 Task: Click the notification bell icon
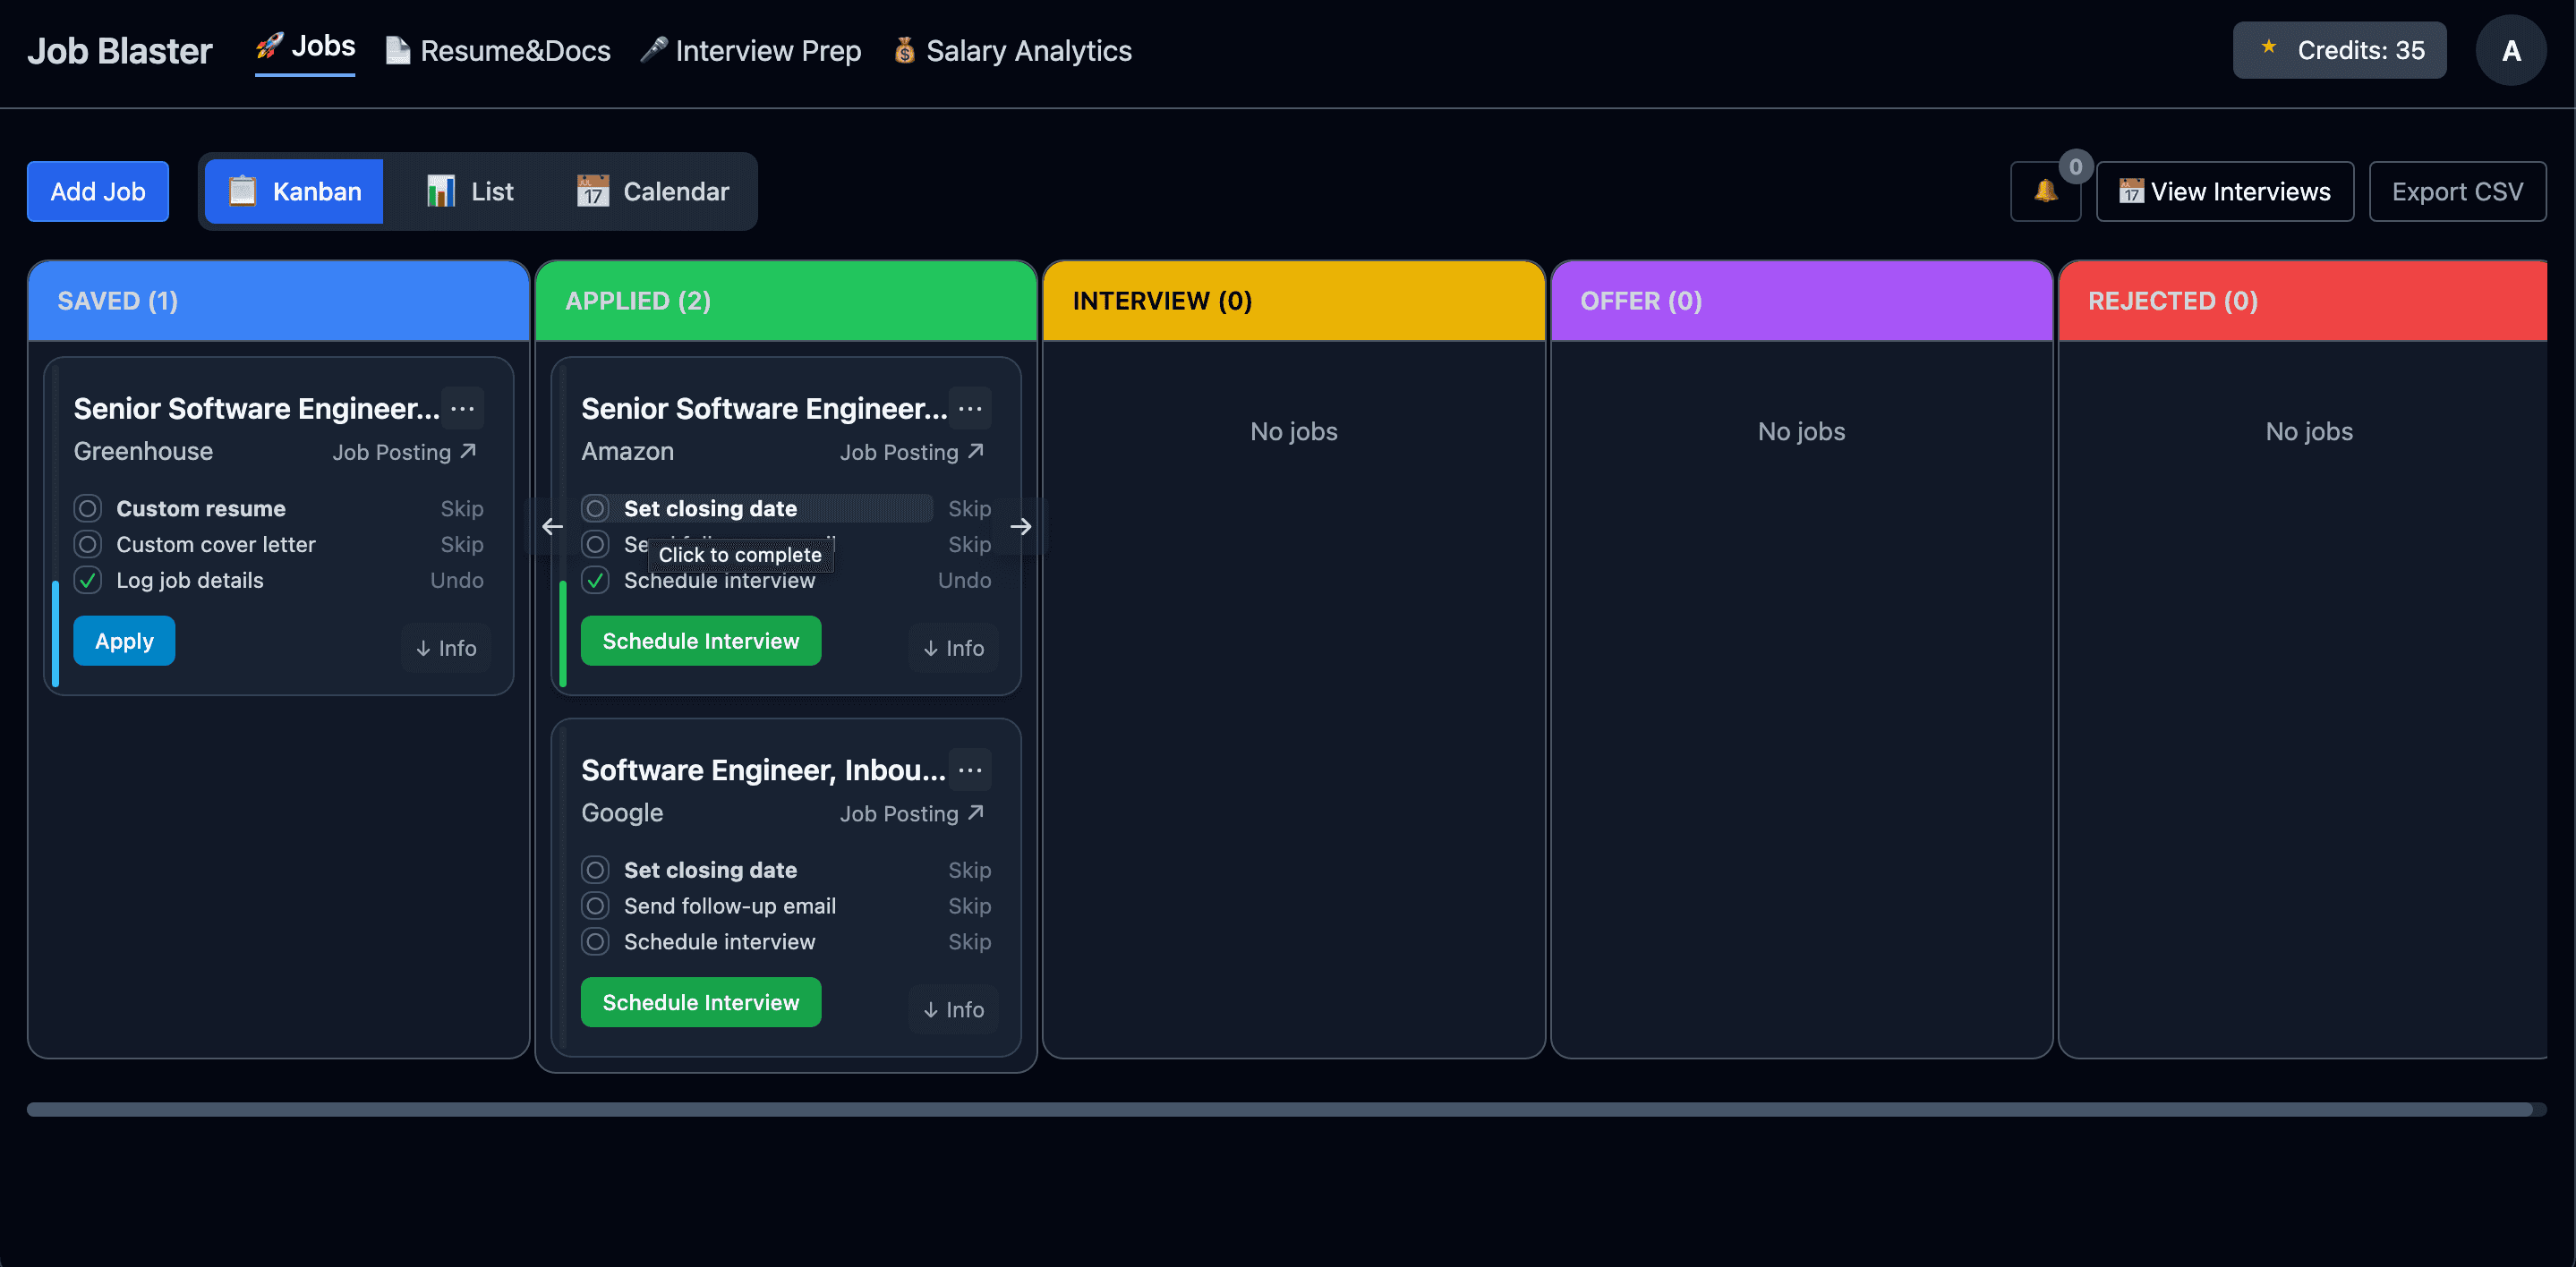(x=2045, y=191)
